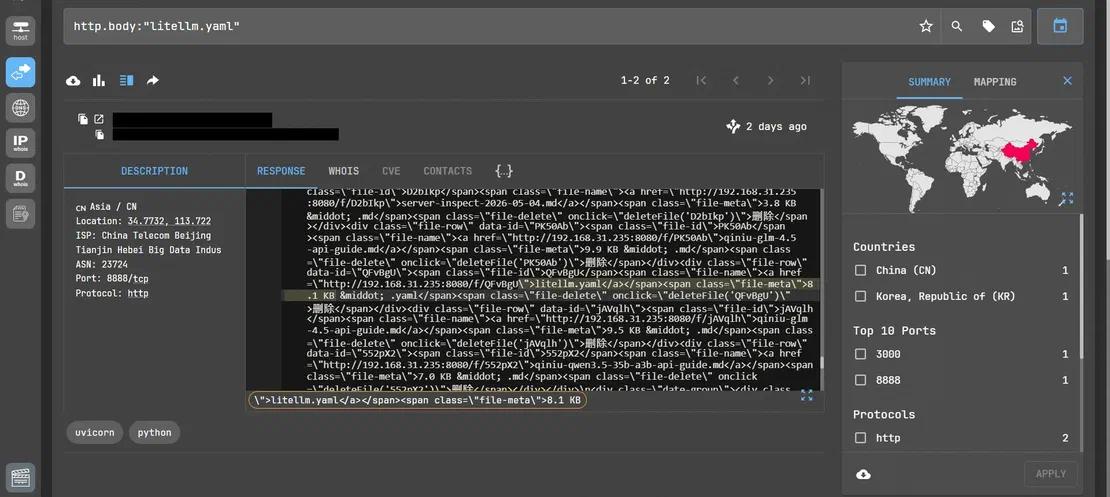Image resolution: width=1110 pixels, height=497 pixels.
Task: Select the responses search sidebar icon
Action: (x=21, y=72)
